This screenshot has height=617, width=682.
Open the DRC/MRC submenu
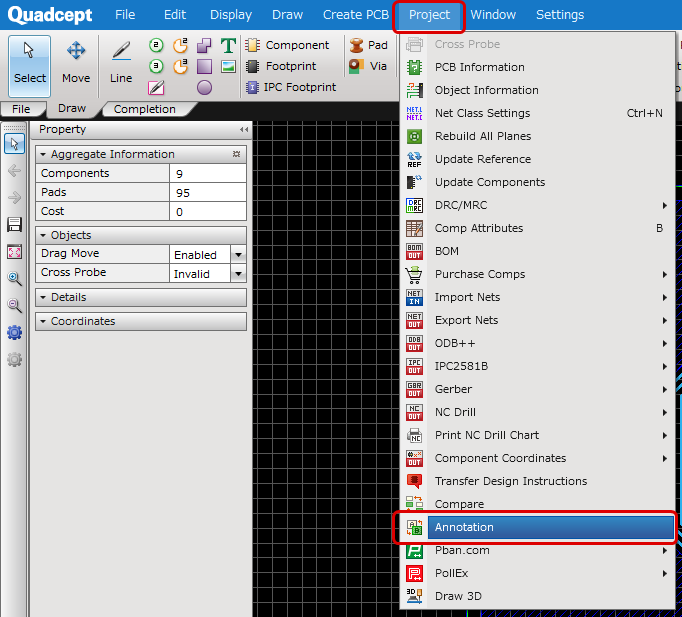point(537,205)
